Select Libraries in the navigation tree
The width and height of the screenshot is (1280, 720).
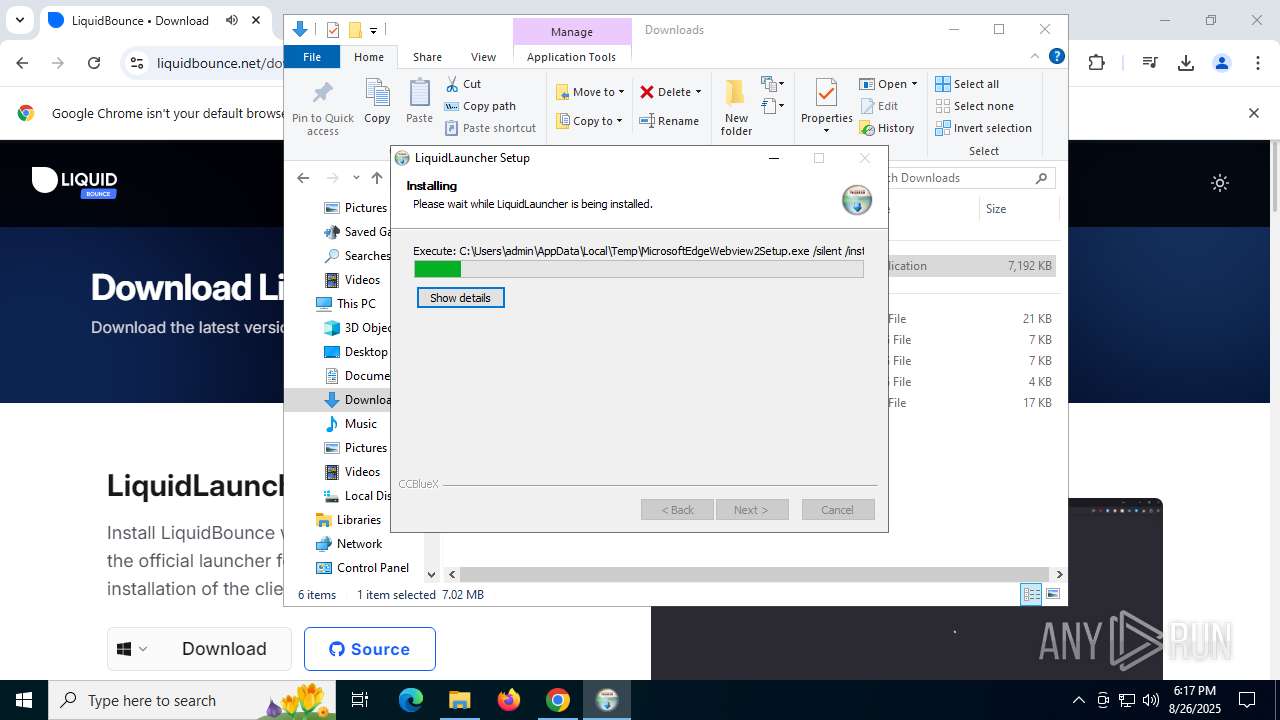(348, 520)
